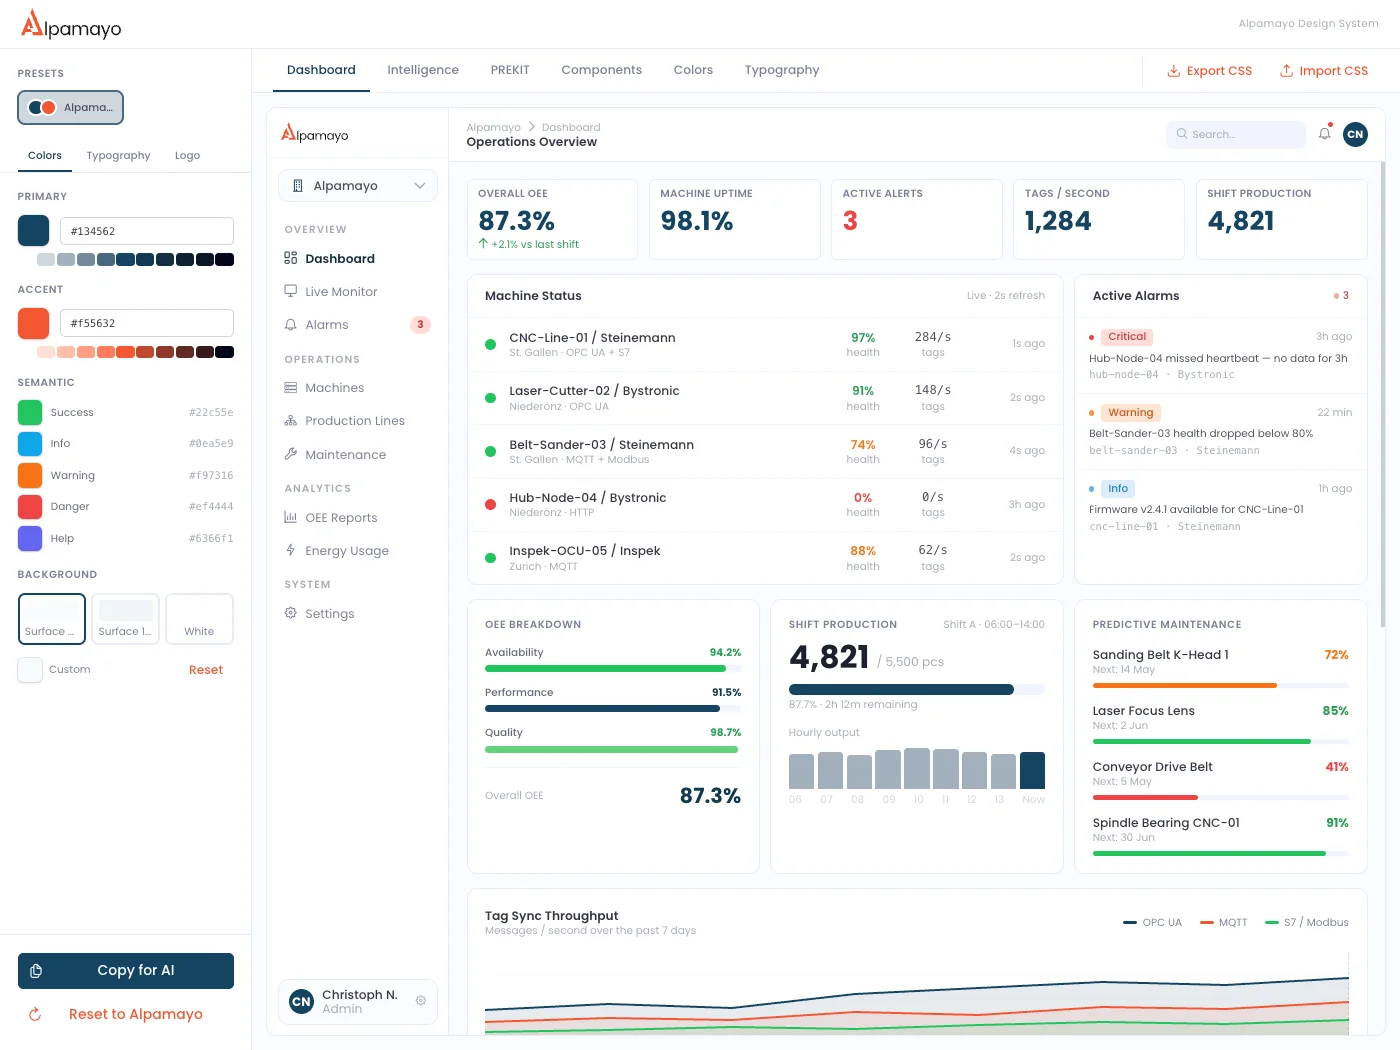Click the Dashboard grid icon in sidebar
Screen dimensions: 1400x1050
pos(291,258)
